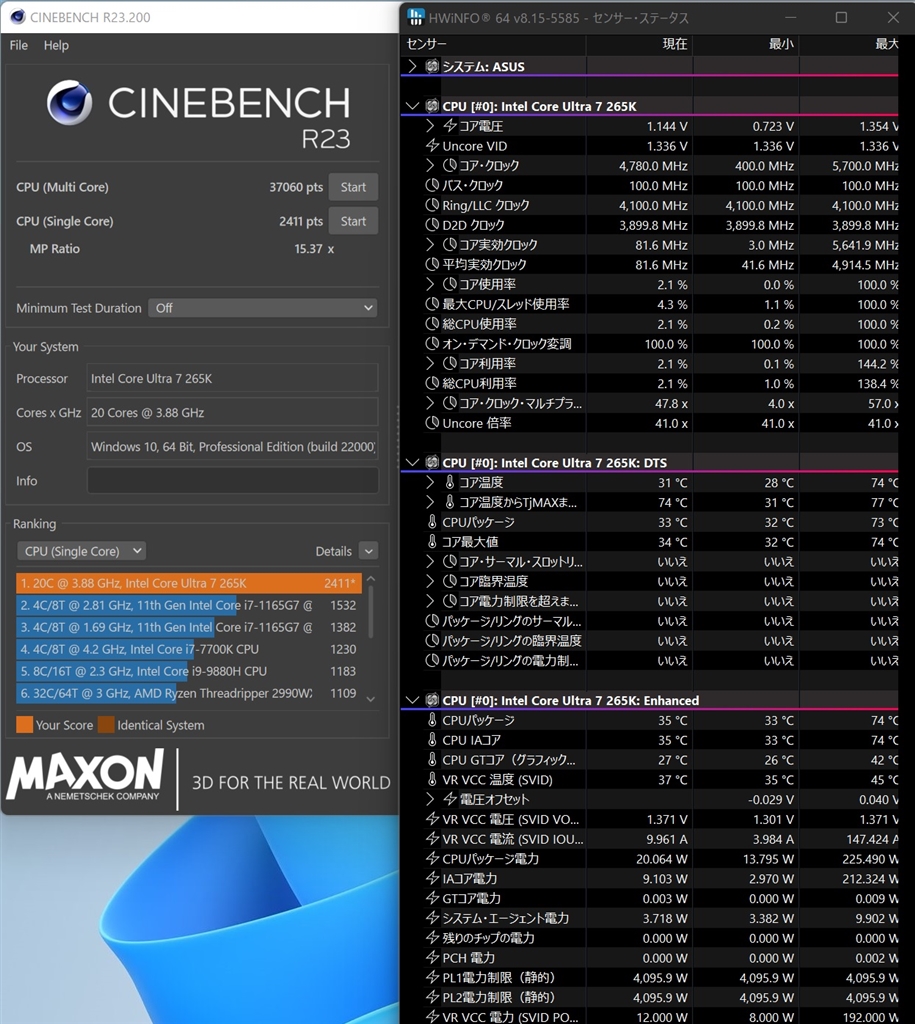Click the lightning icon beside PL1電力制限 (静的)
The image size is (915, 1024).
point(432,977)
